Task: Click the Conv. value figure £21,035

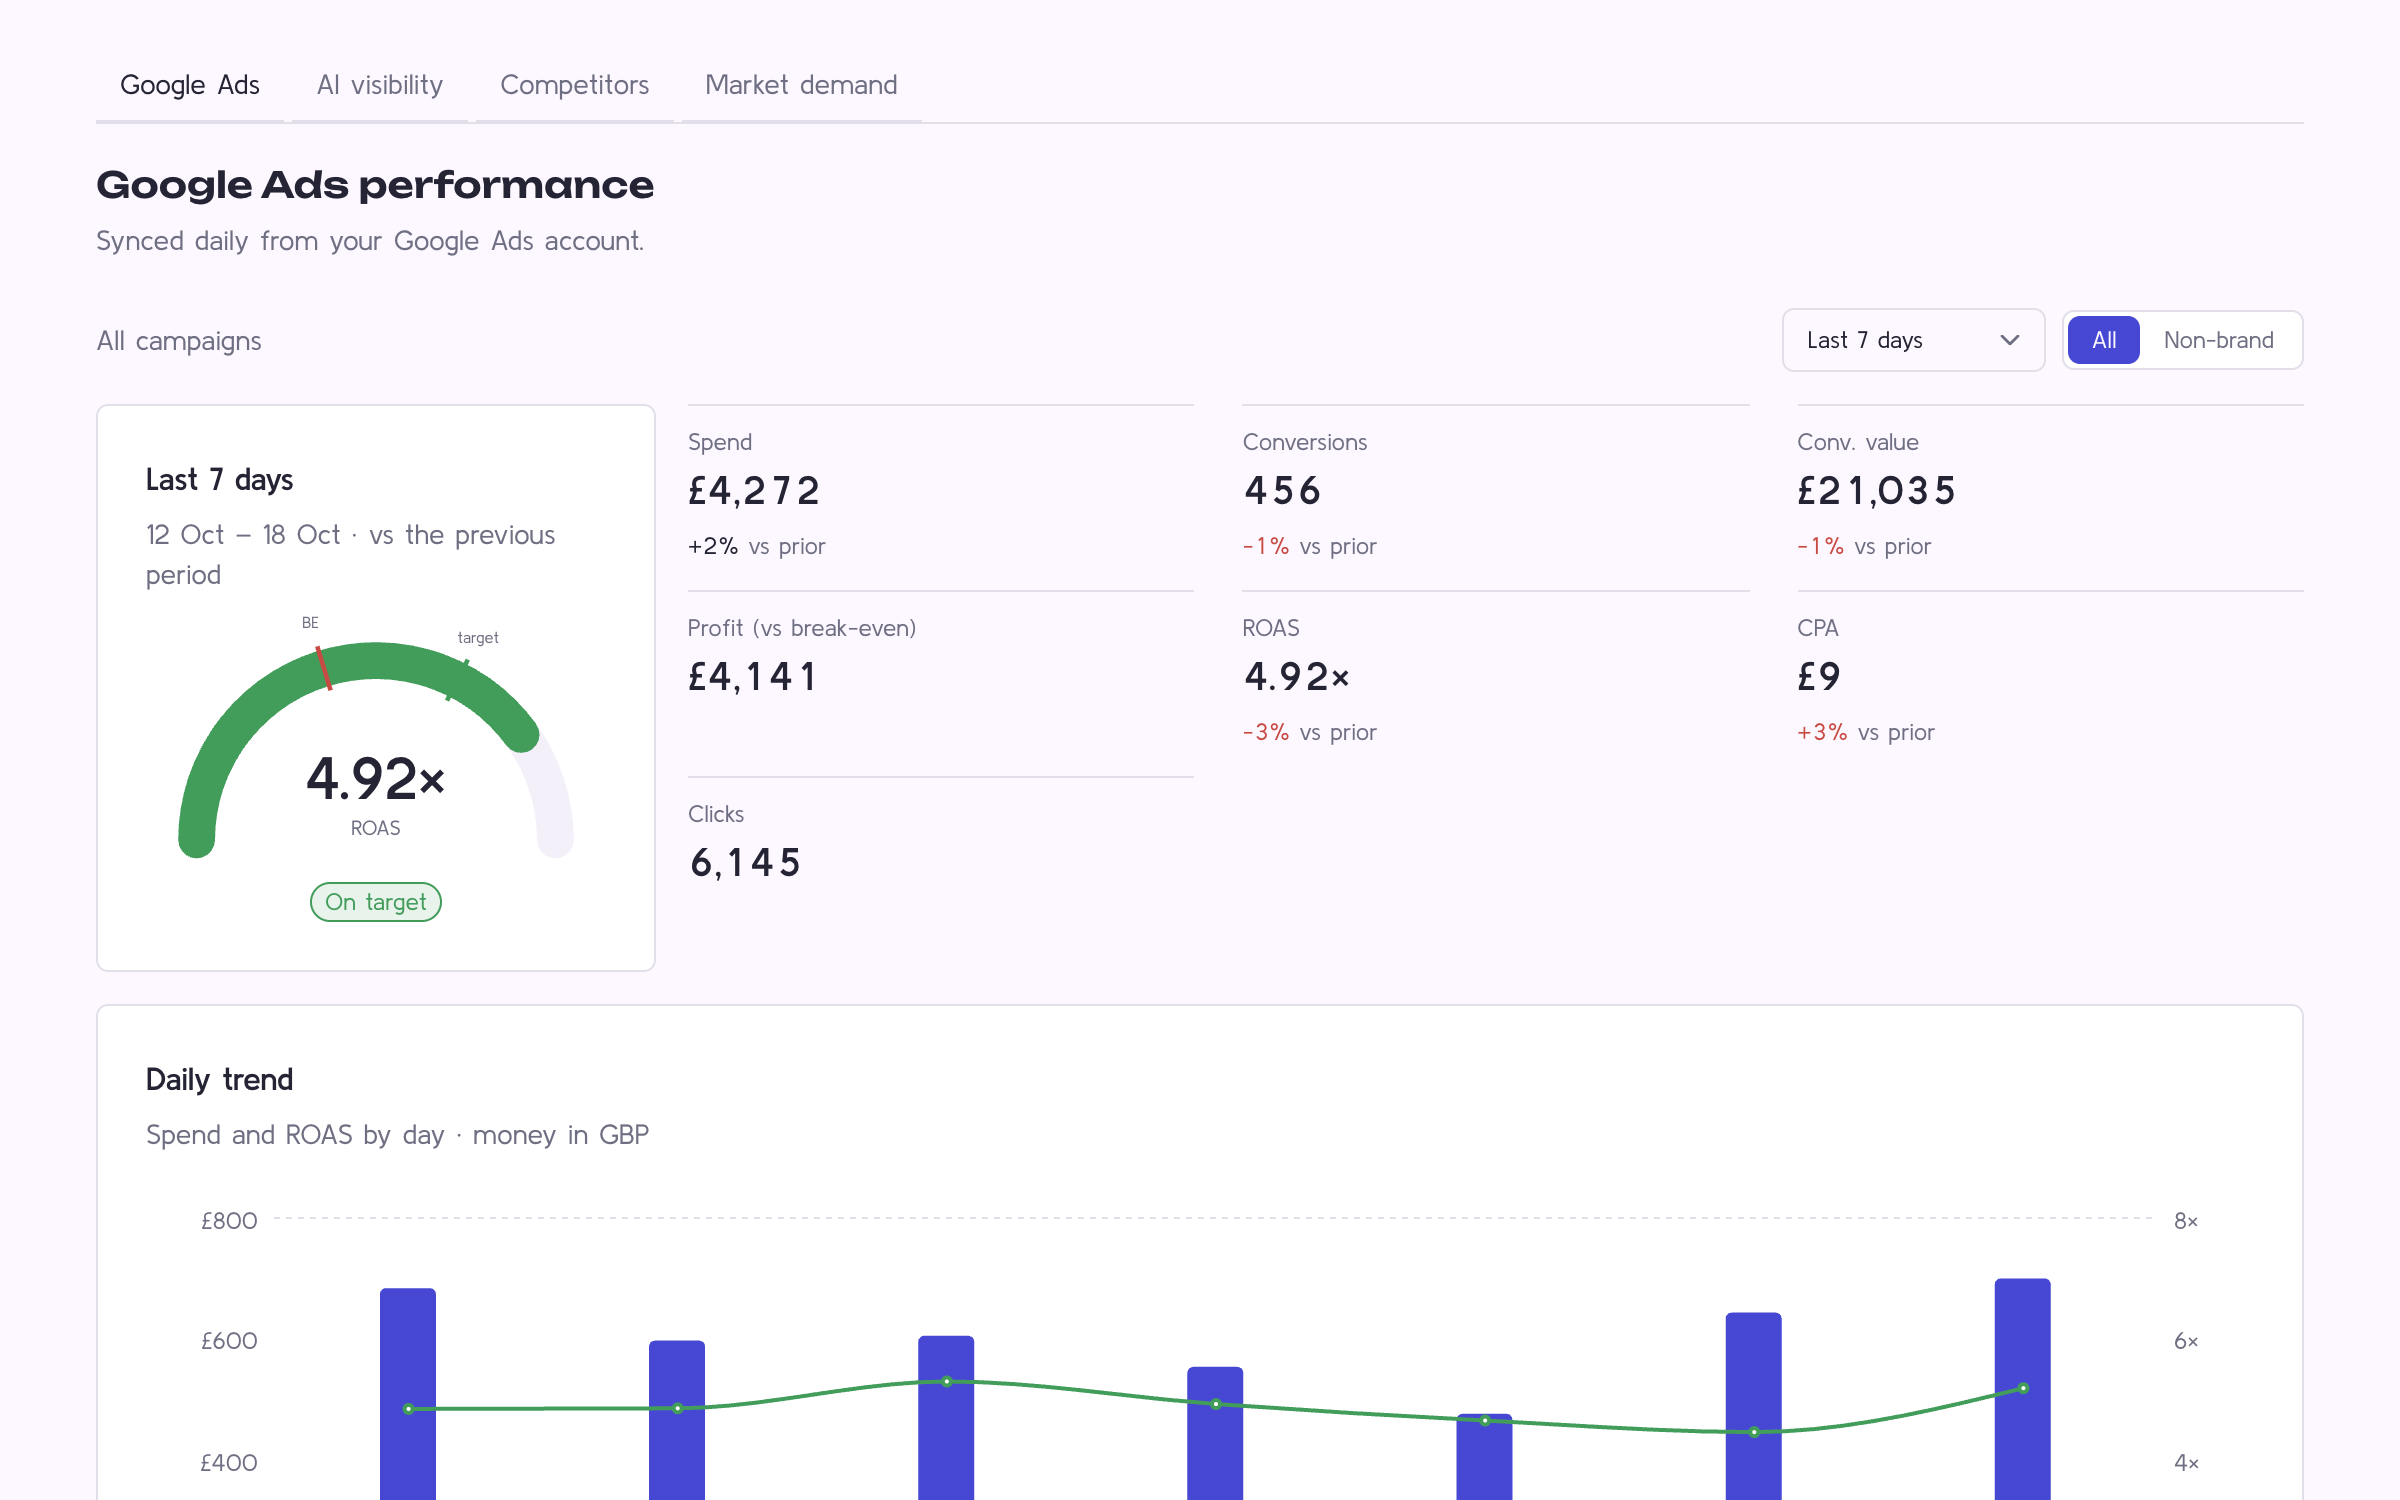Action: tap(1876, 491)
